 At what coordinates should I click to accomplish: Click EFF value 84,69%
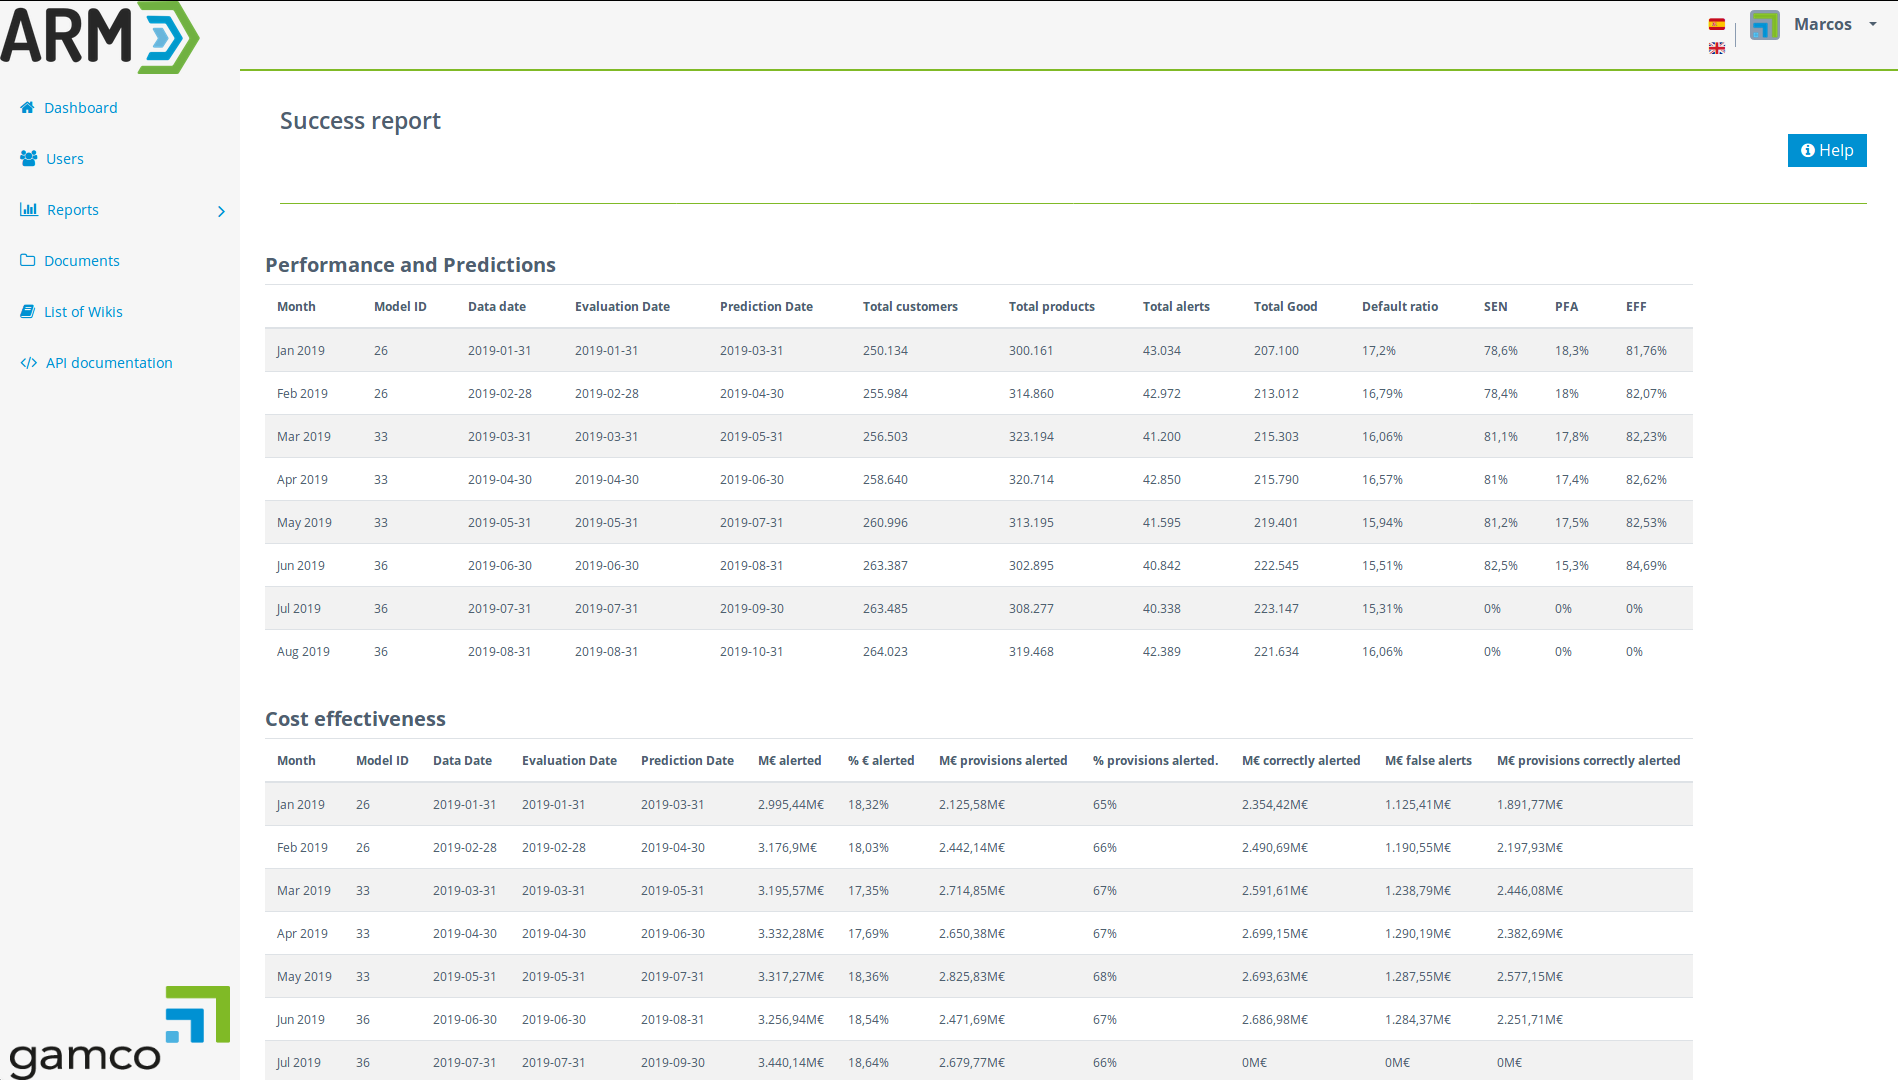1646,566
